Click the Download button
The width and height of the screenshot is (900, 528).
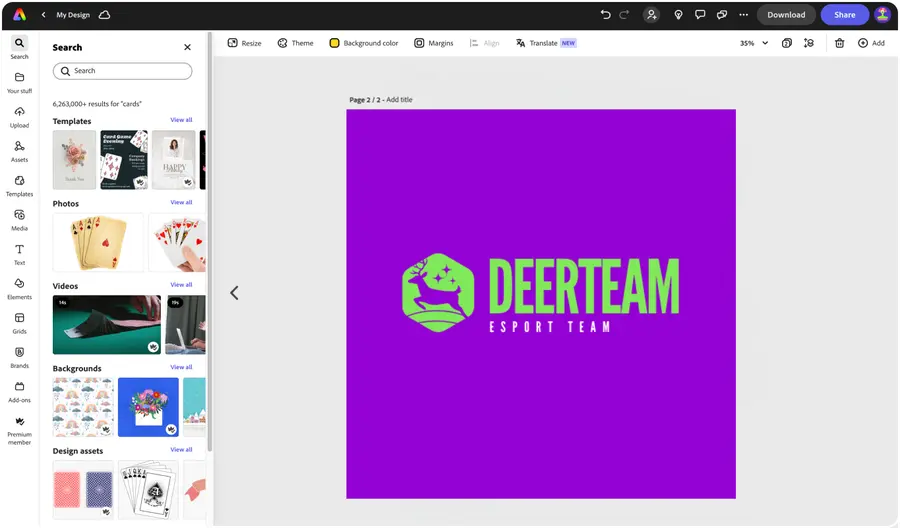786,15
